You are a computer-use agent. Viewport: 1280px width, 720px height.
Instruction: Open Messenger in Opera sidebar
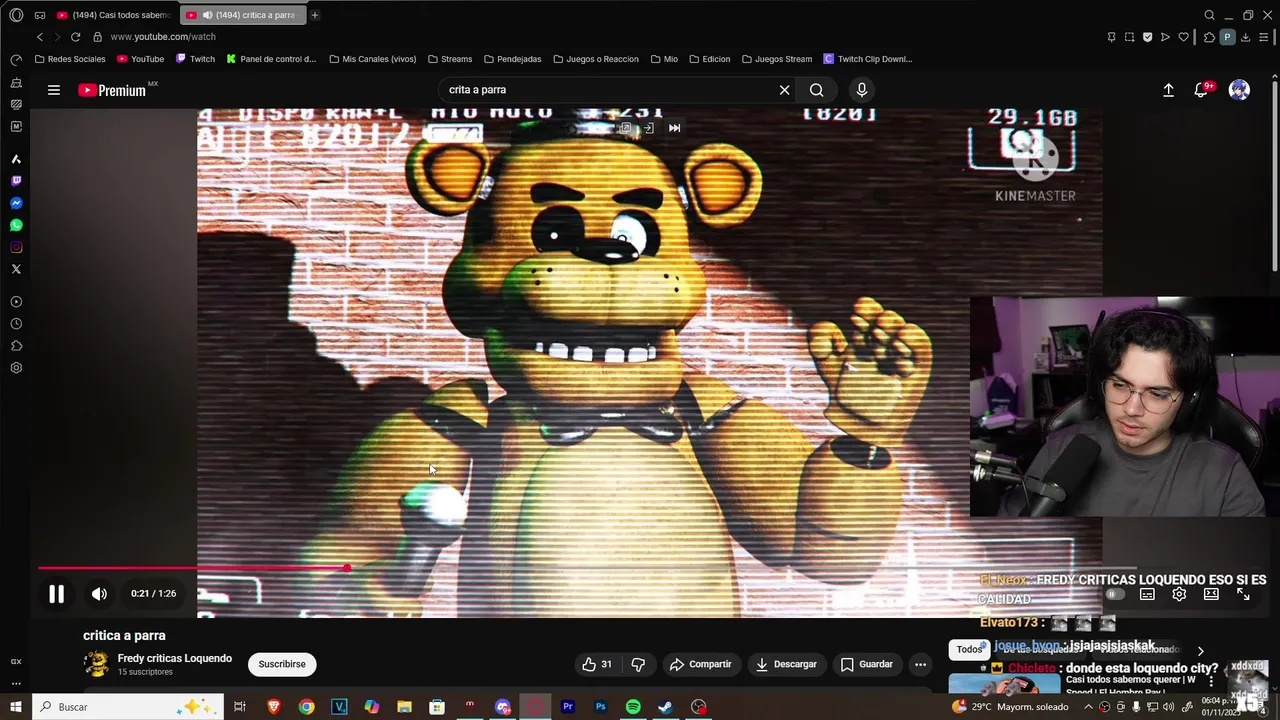[x=16, y=203]
